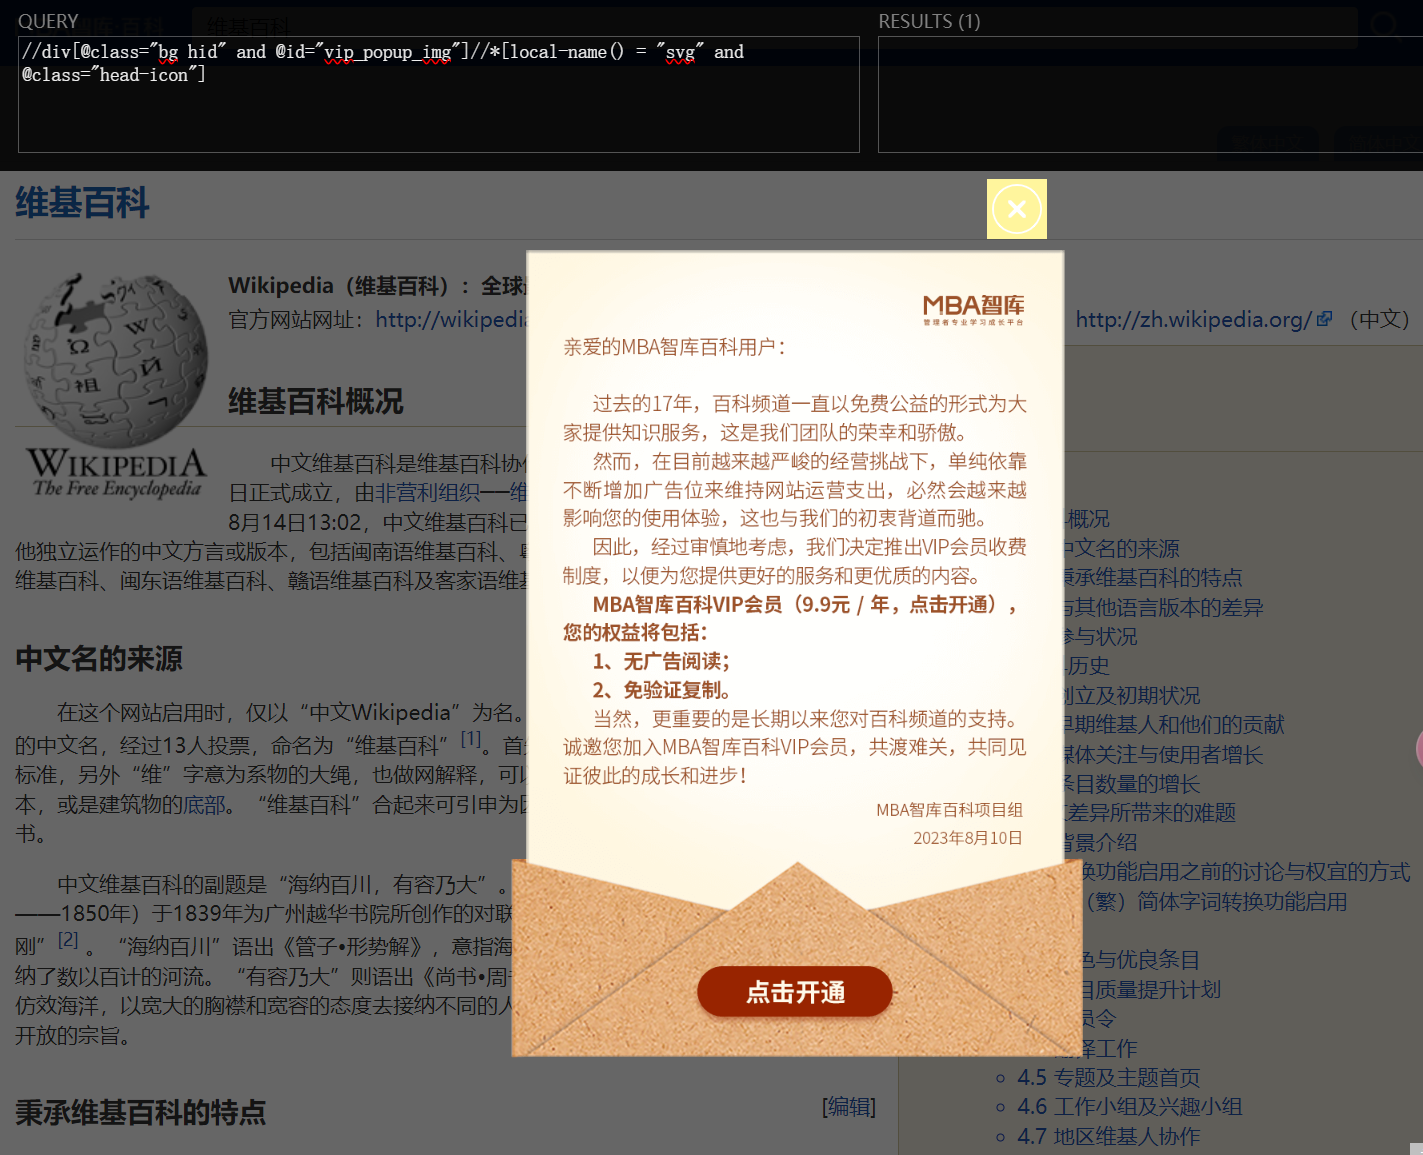This screenshot has width=1423, height=1155.
Task: Click inside the QUERY XPath input box
Action: [x=438, y=94]
